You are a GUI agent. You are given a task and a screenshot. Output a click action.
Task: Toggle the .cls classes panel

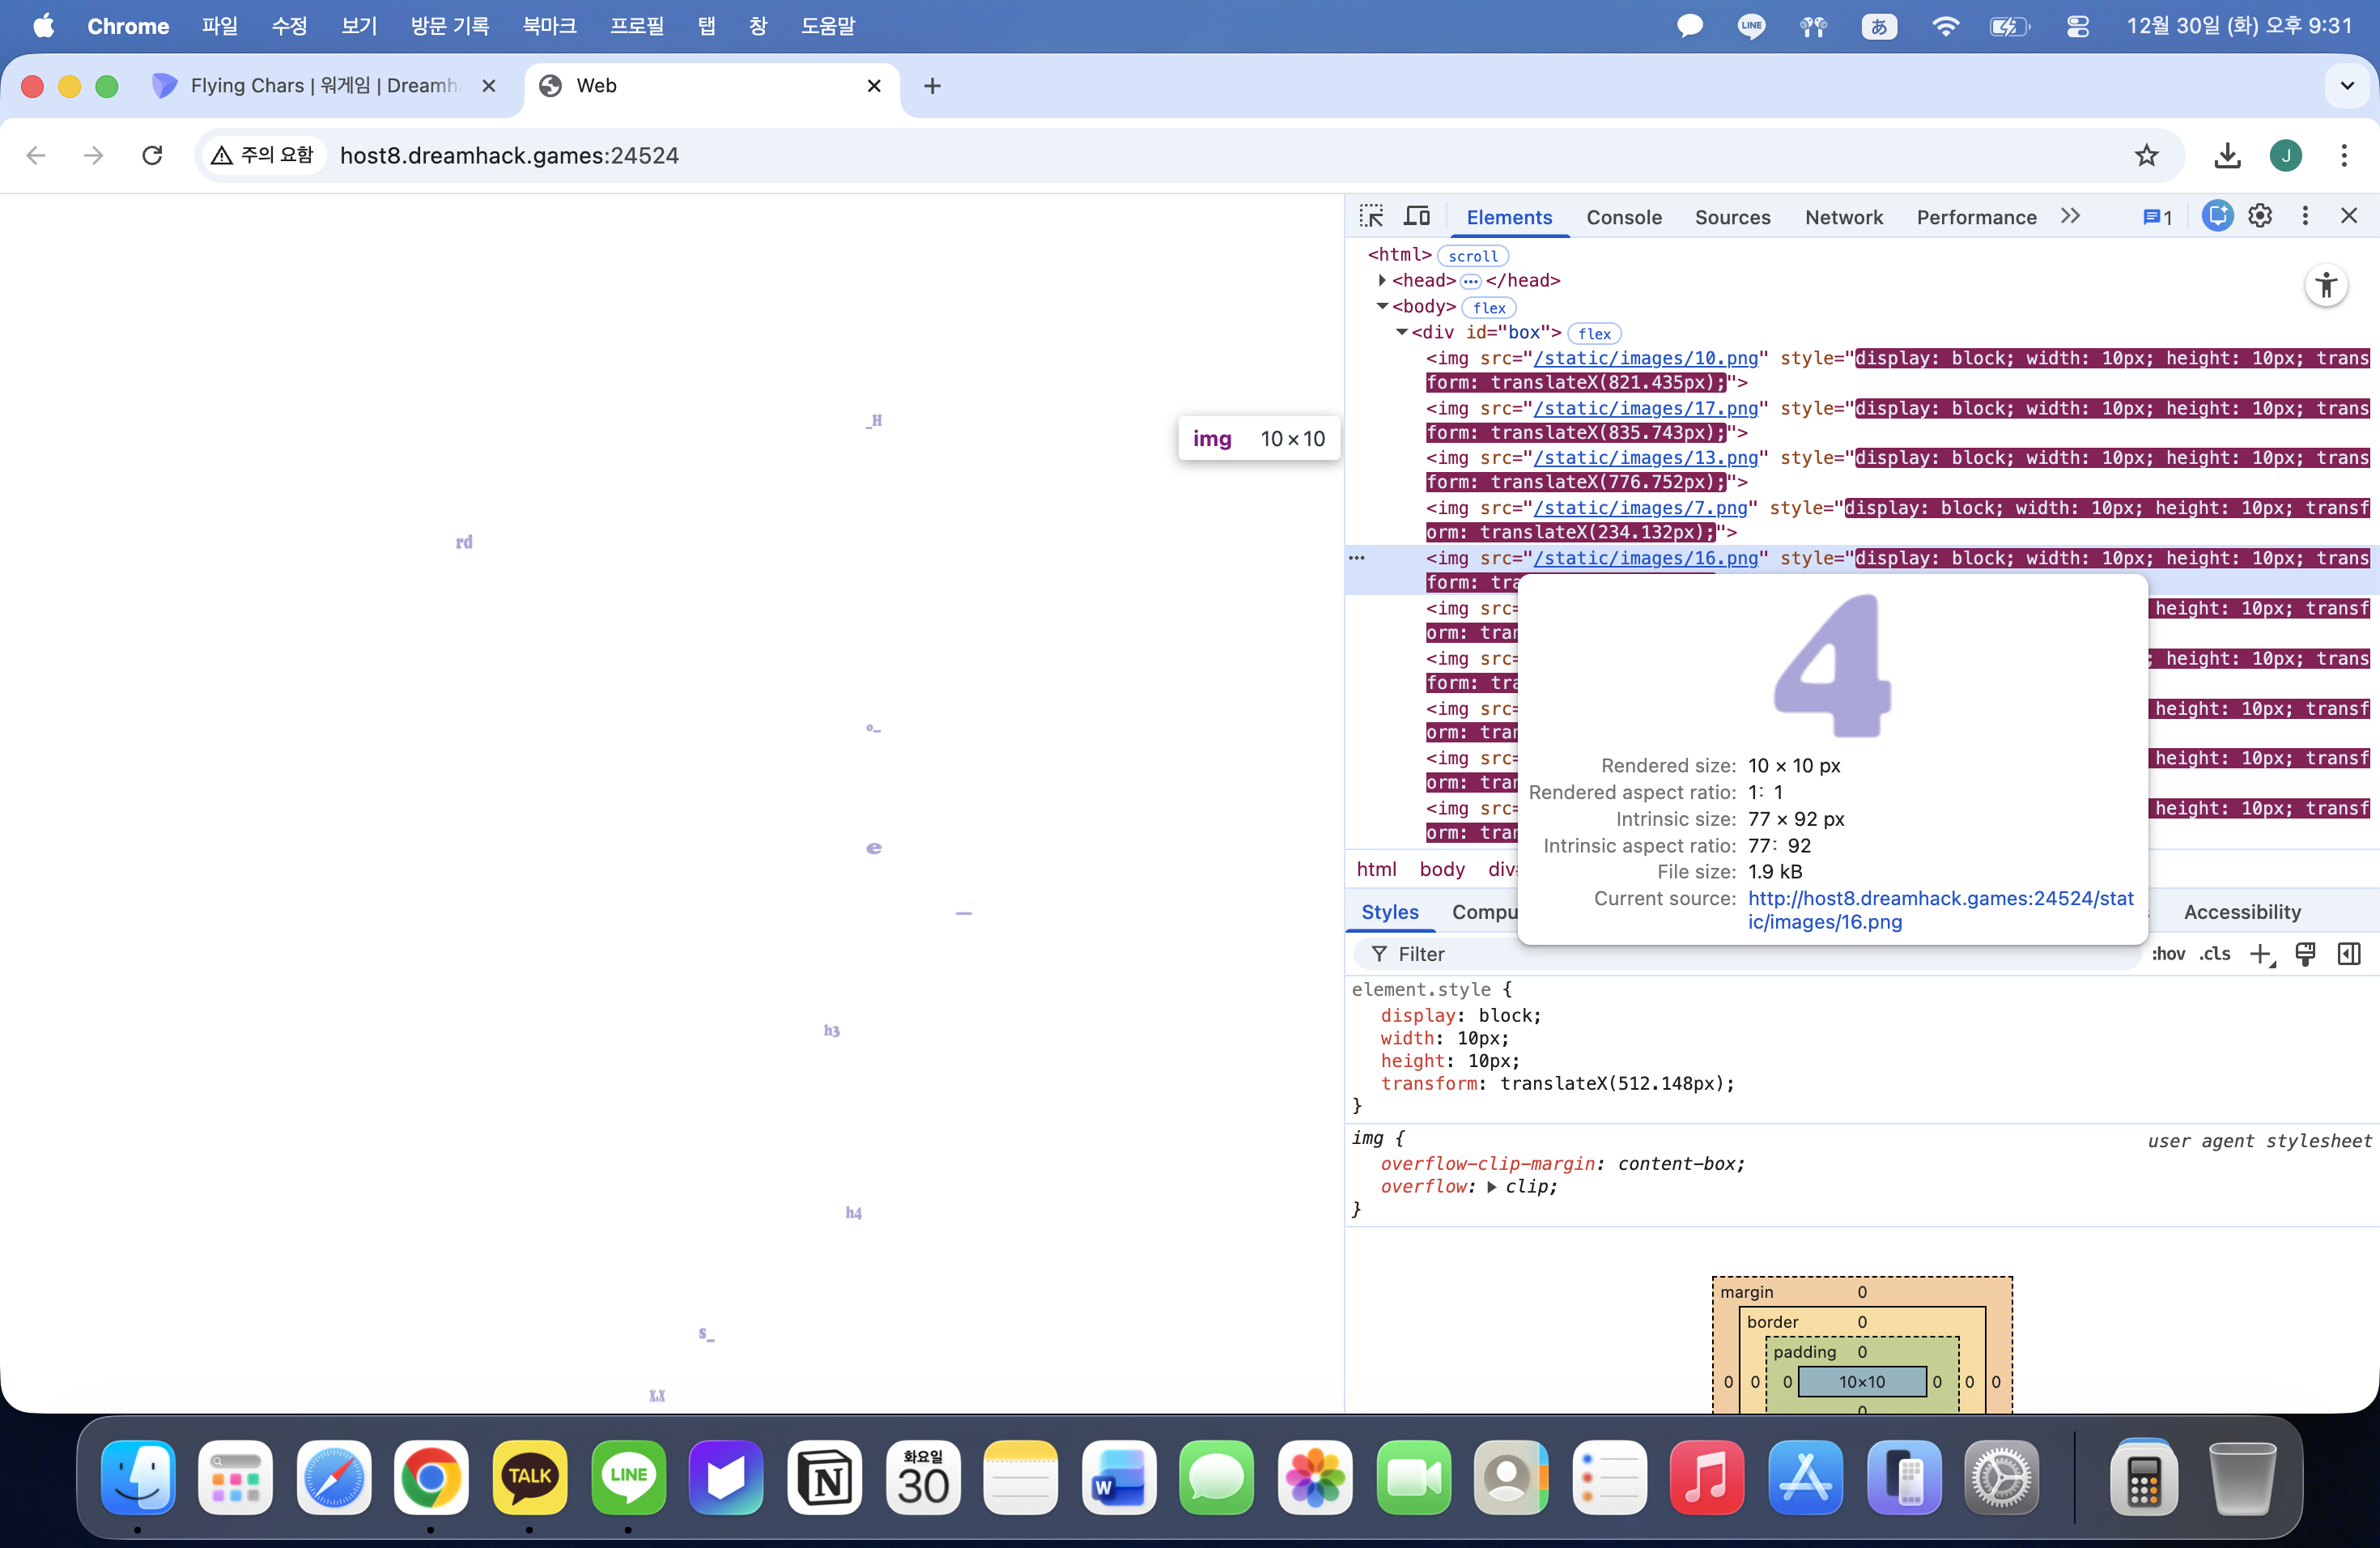2215,954
